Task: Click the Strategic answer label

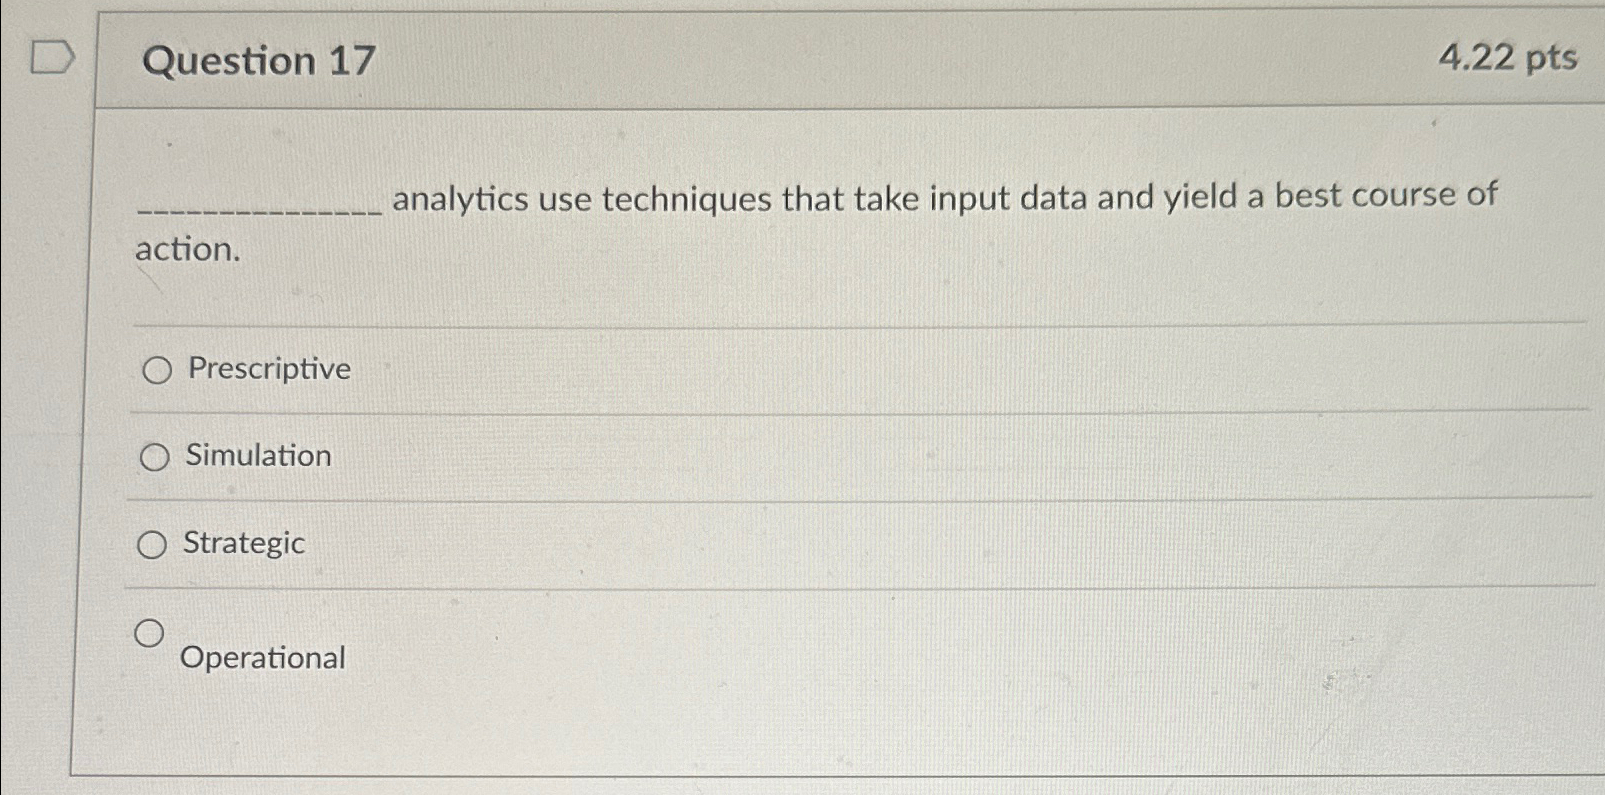Action: pyautogui.click(x=244, y=544)
